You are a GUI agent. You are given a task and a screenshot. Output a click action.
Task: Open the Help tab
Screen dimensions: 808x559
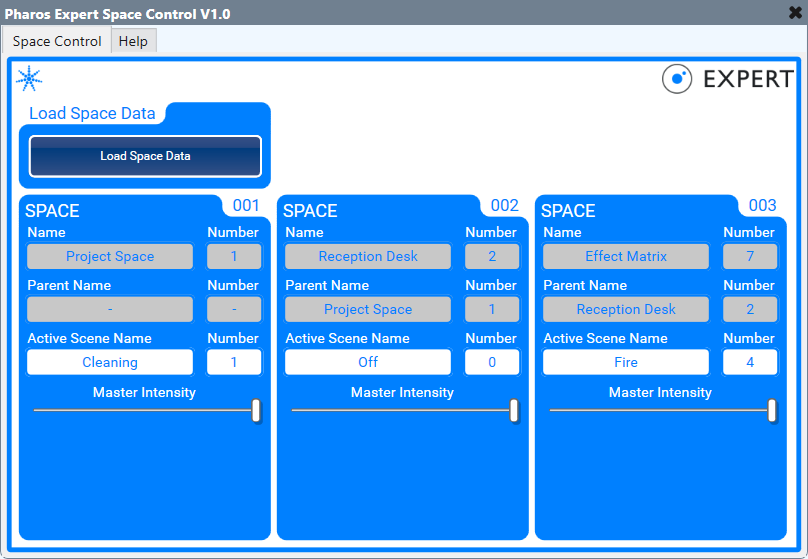[133, 41]
